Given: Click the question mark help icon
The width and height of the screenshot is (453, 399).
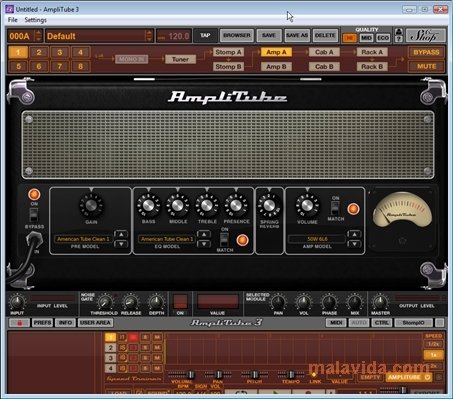Looking at the screenshot, I should click(398, 39).
